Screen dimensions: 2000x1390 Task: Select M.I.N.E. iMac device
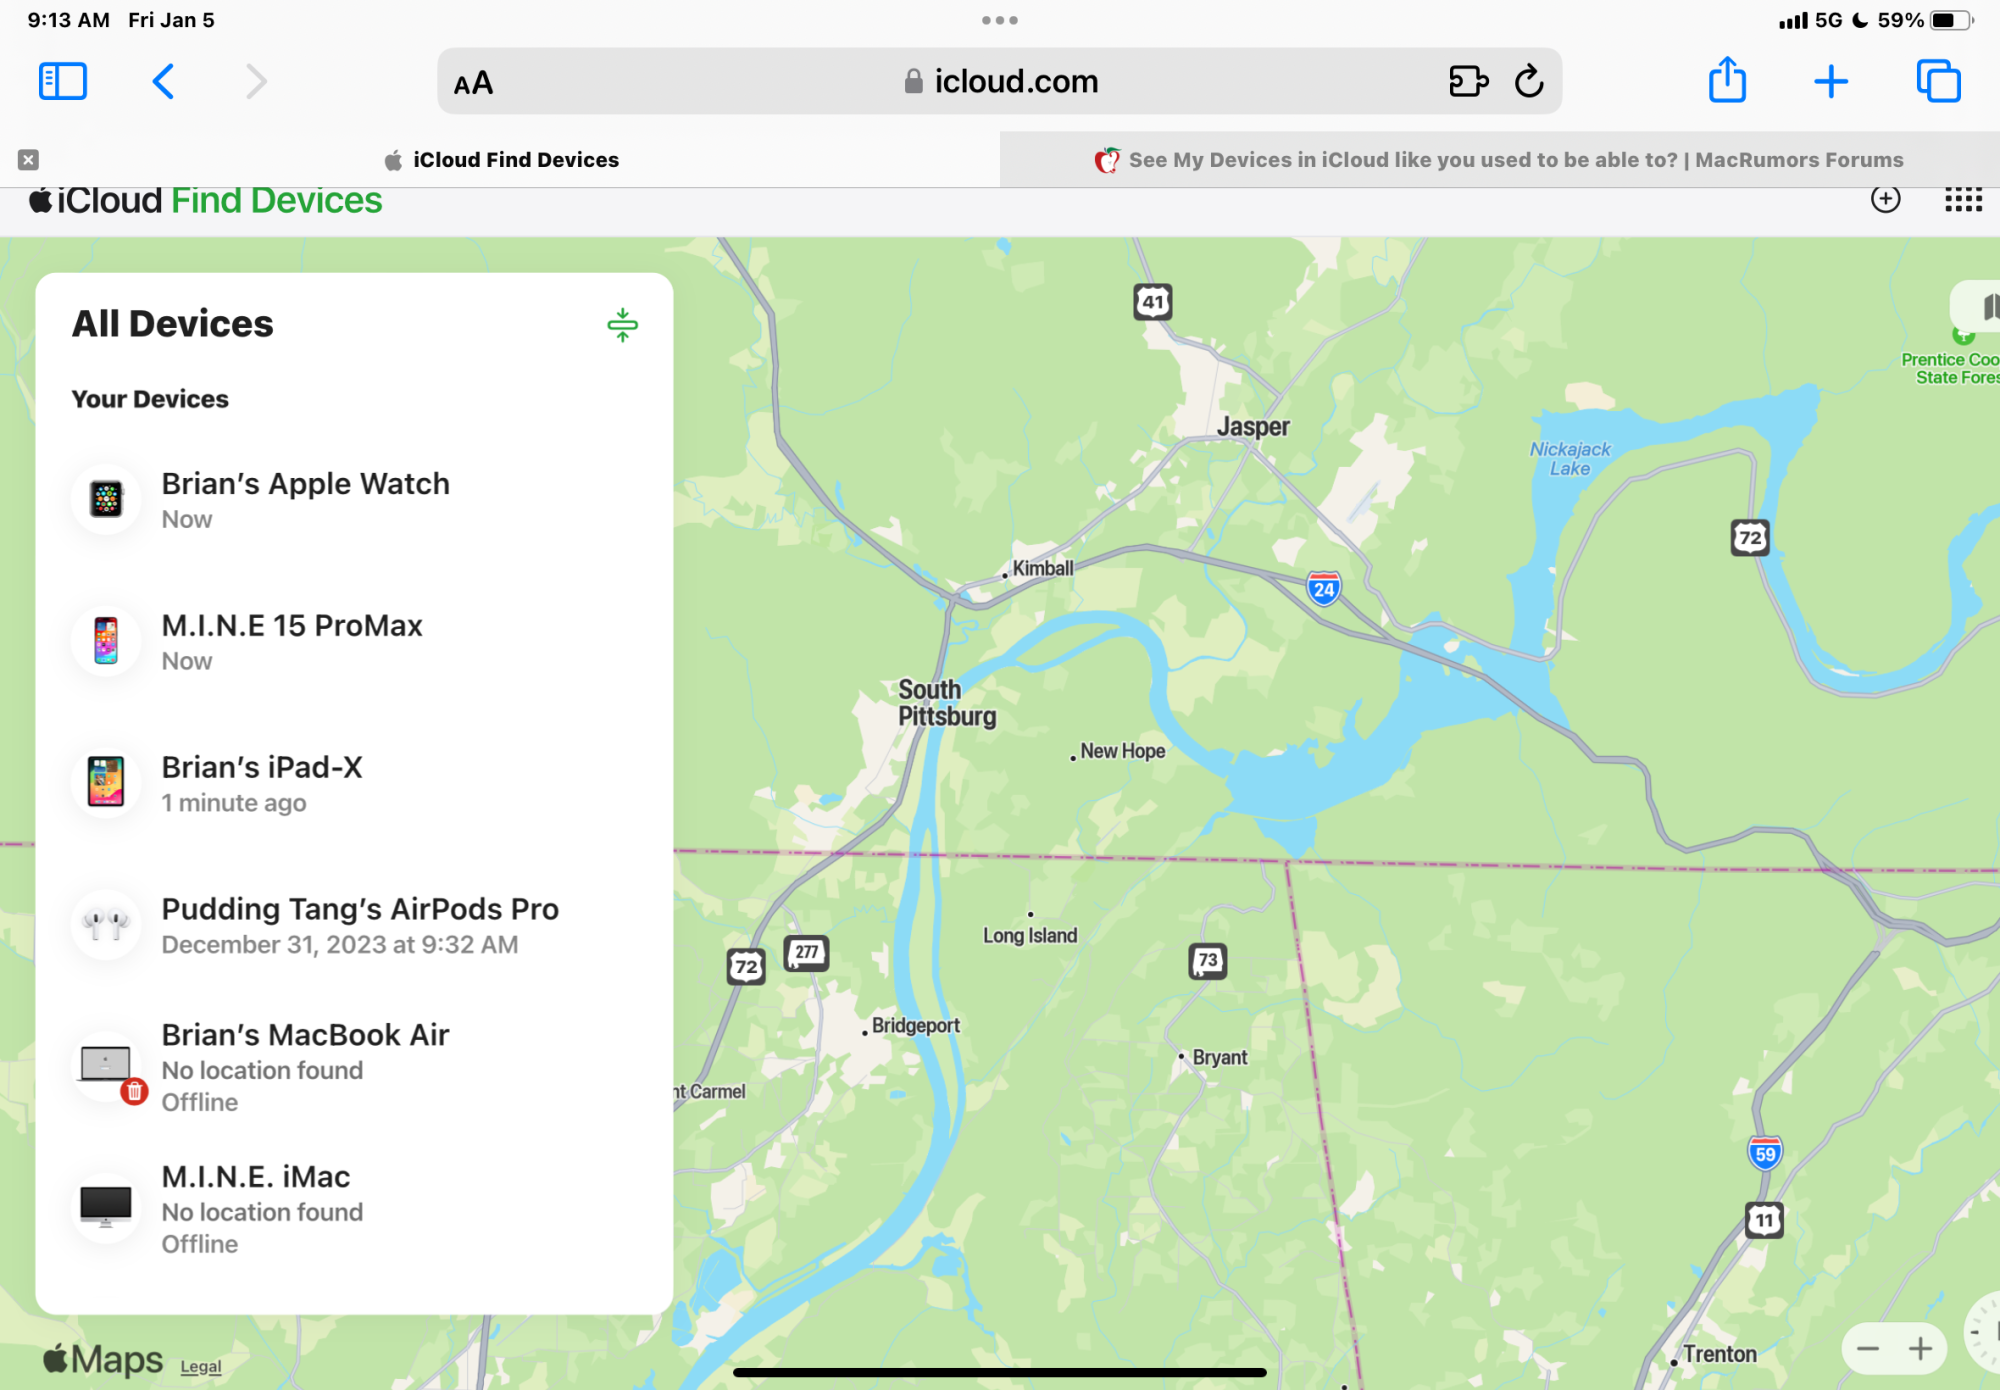point(355,1208)
